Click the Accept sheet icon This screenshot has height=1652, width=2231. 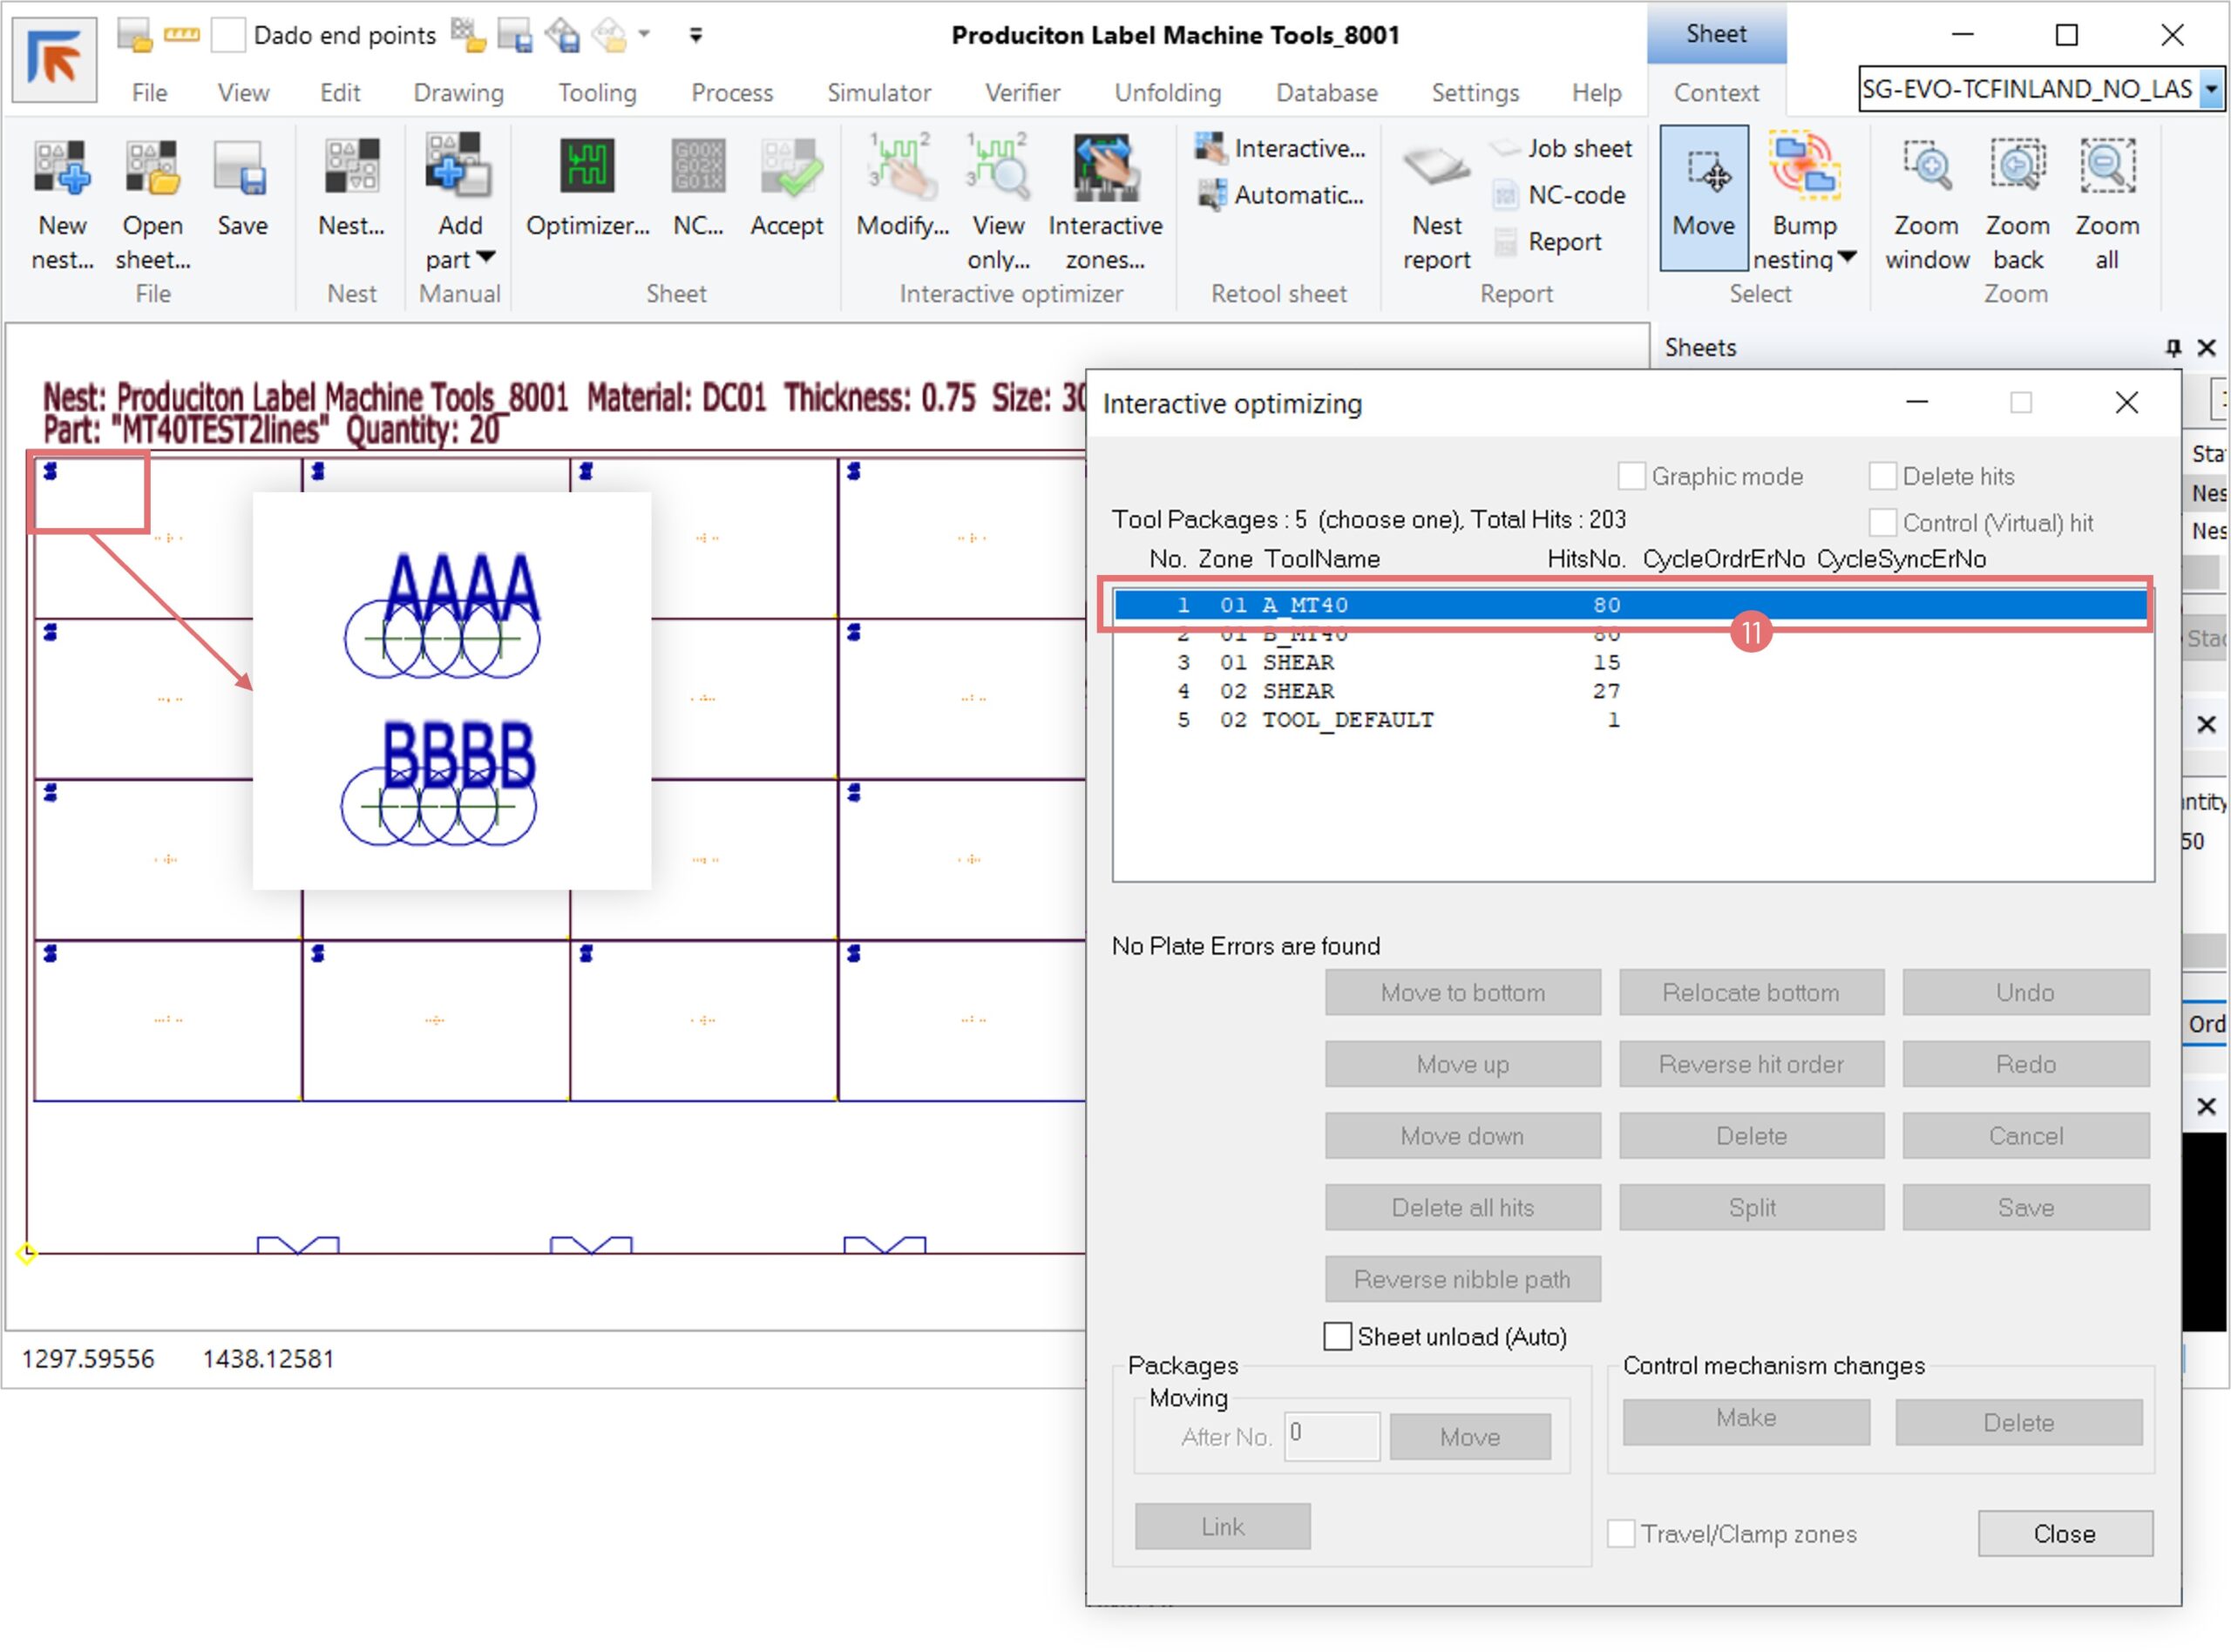tap(787, 167)
